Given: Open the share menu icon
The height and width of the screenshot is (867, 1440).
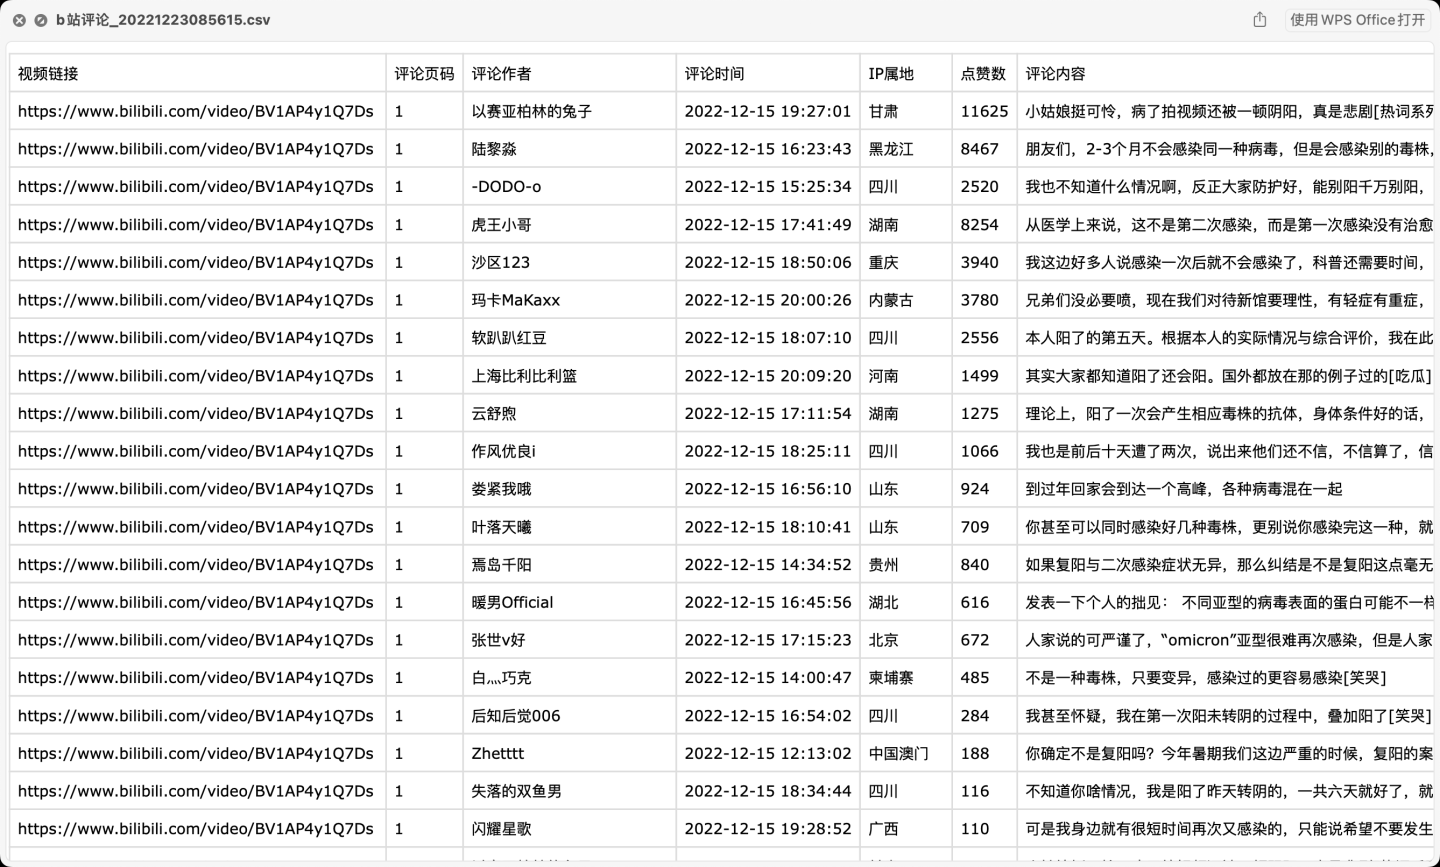Looking at the screenshot, I should tap(1260, 20).
